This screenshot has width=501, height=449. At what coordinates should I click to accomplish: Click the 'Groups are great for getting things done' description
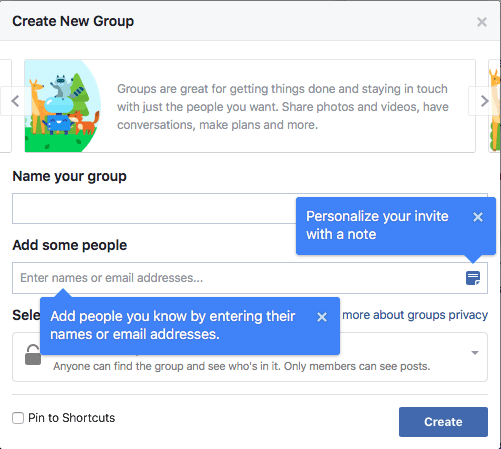point(283,107)
